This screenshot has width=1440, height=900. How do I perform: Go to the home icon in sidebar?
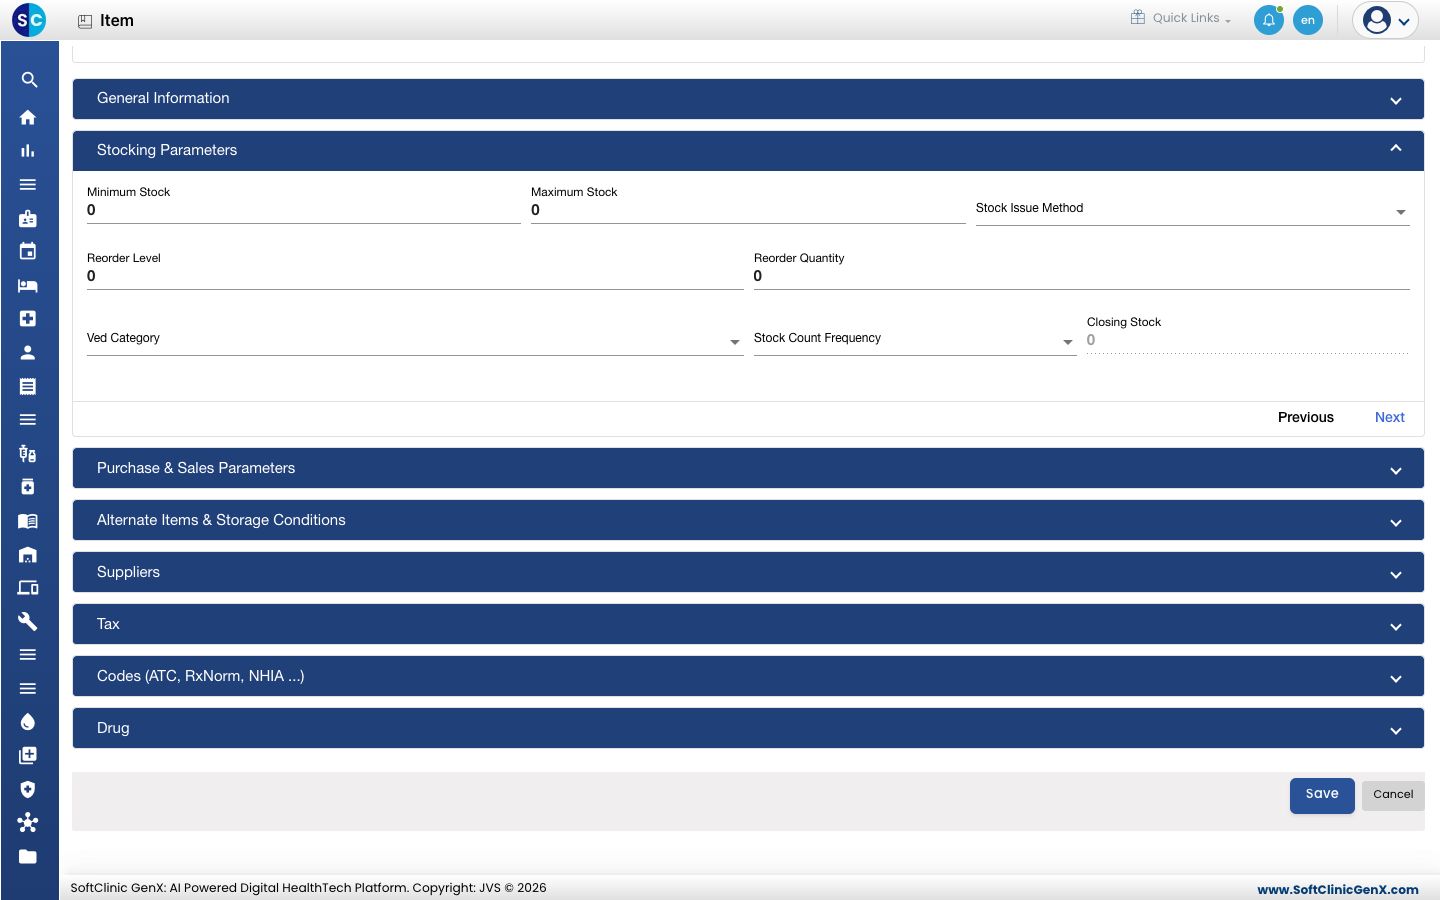pos(28,117)
